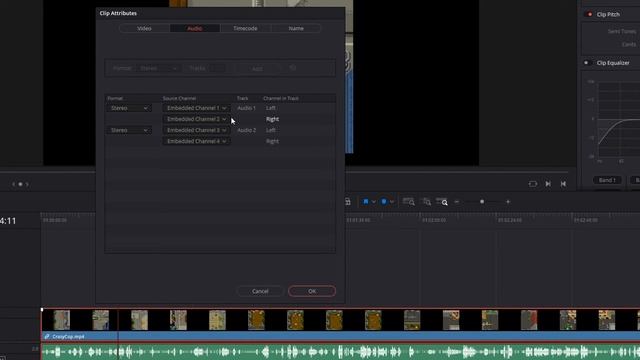Click the dimmed Add button in the format bar

tap(258, 69)
